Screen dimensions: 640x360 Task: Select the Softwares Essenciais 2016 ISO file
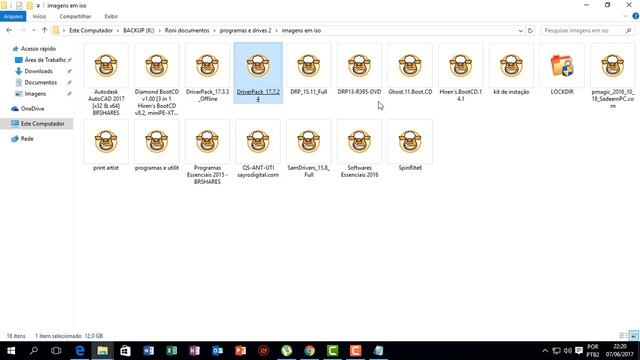[359, 149]
